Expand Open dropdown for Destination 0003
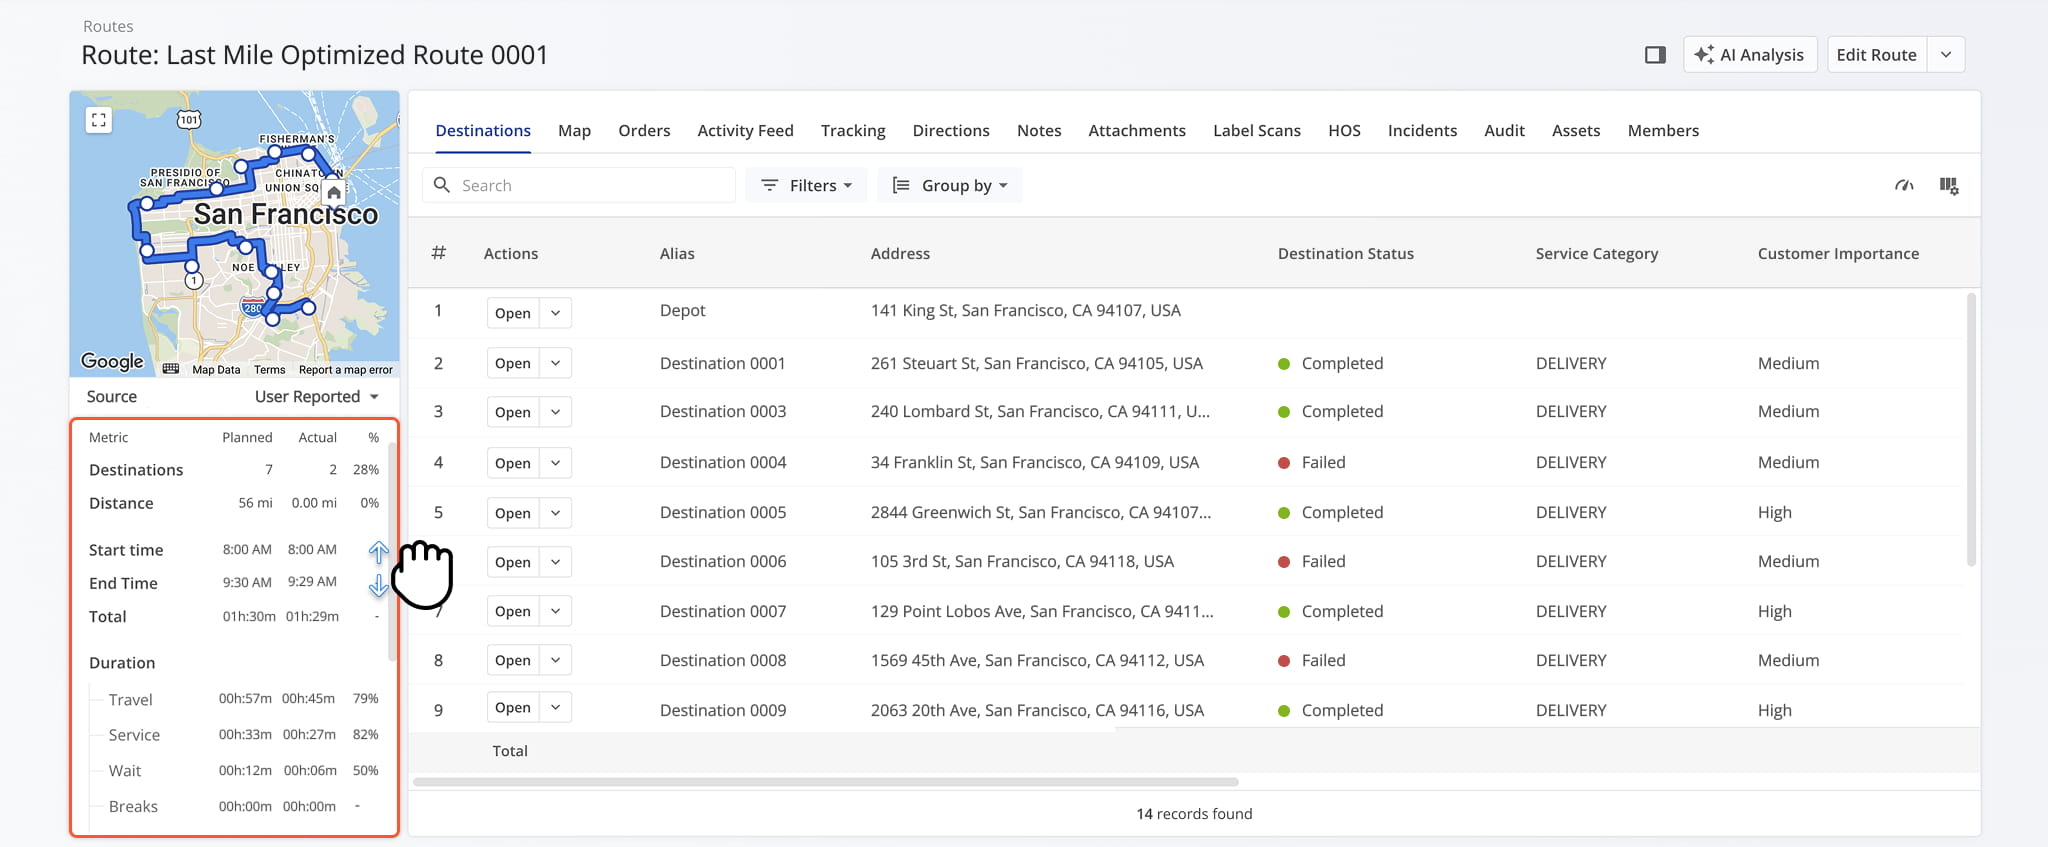This screenshot has width=2048, height=847. click(556, 412)
